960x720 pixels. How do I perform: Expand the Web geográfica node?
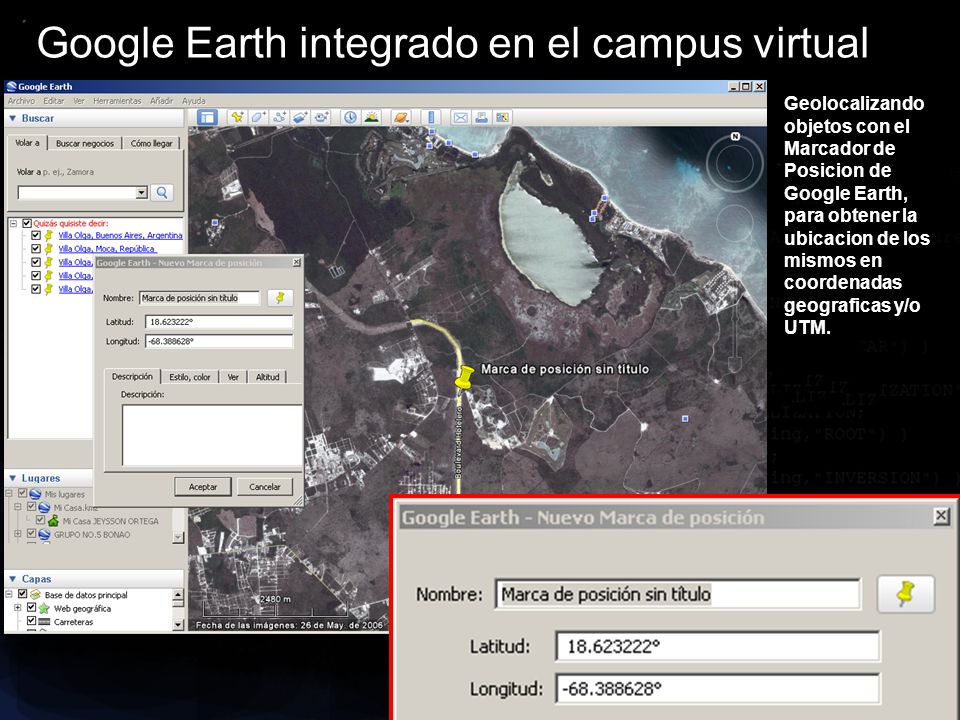click(18, 608)
